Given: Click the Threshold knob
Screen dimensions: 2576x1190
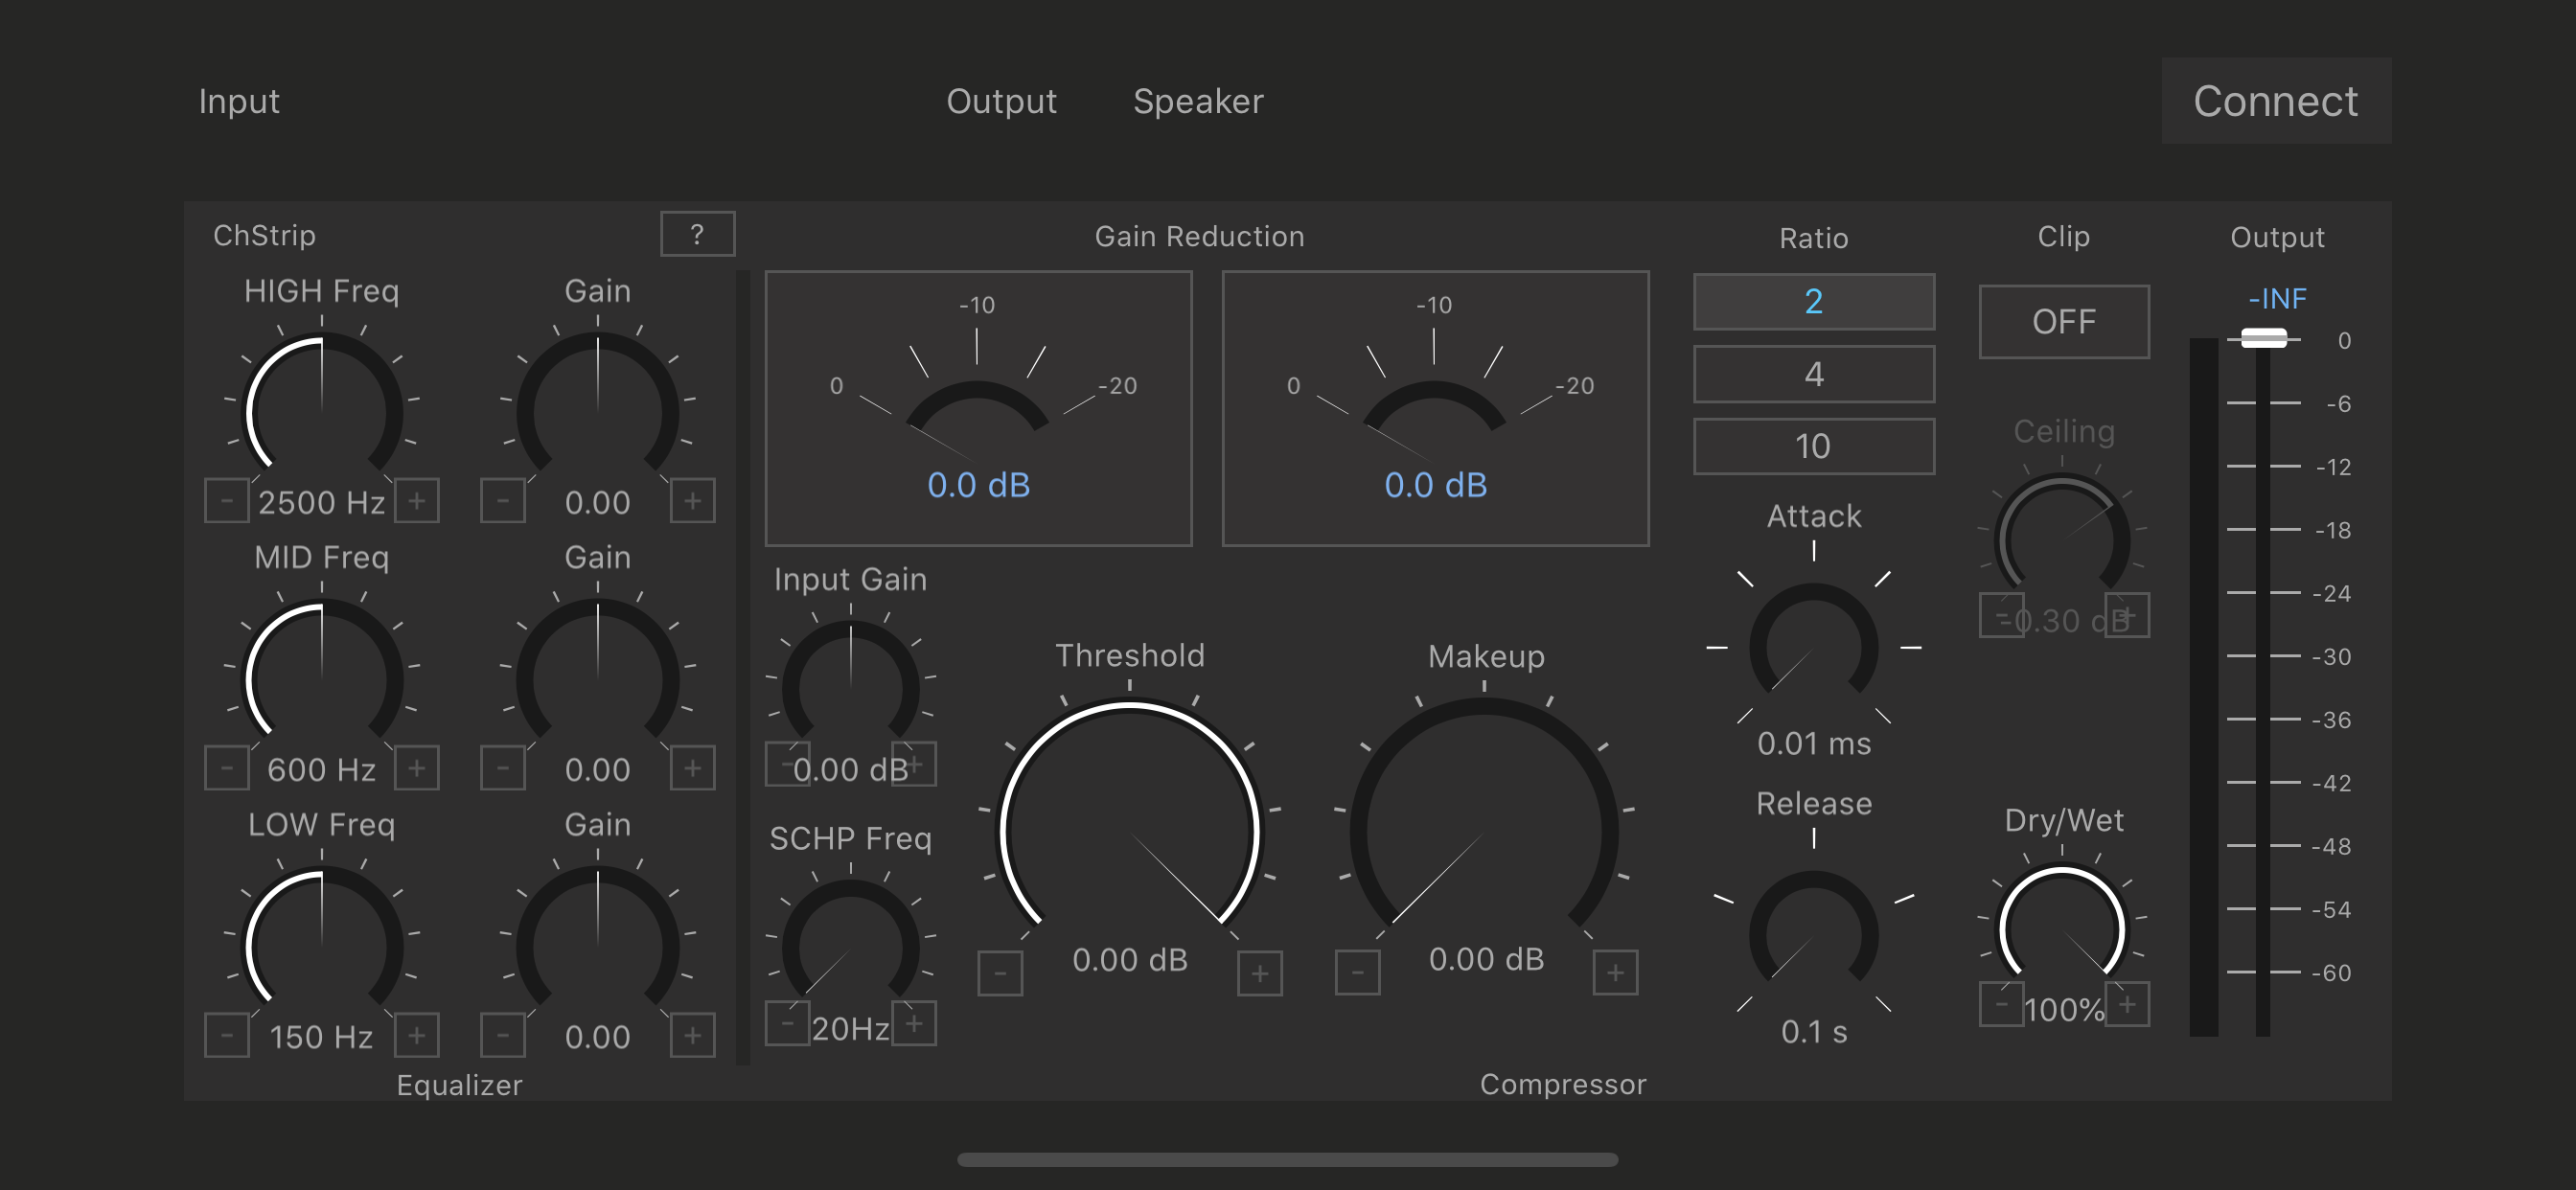Looking at the screenshot, I should tap(1130, 832).
